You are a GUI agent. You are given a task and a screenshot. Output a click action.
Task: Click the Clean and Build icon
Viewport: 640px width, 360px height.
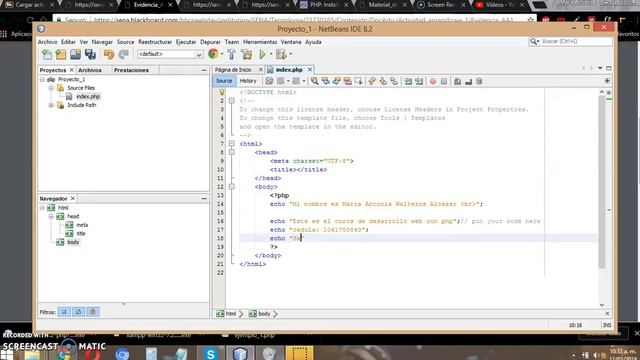(247, 54)
